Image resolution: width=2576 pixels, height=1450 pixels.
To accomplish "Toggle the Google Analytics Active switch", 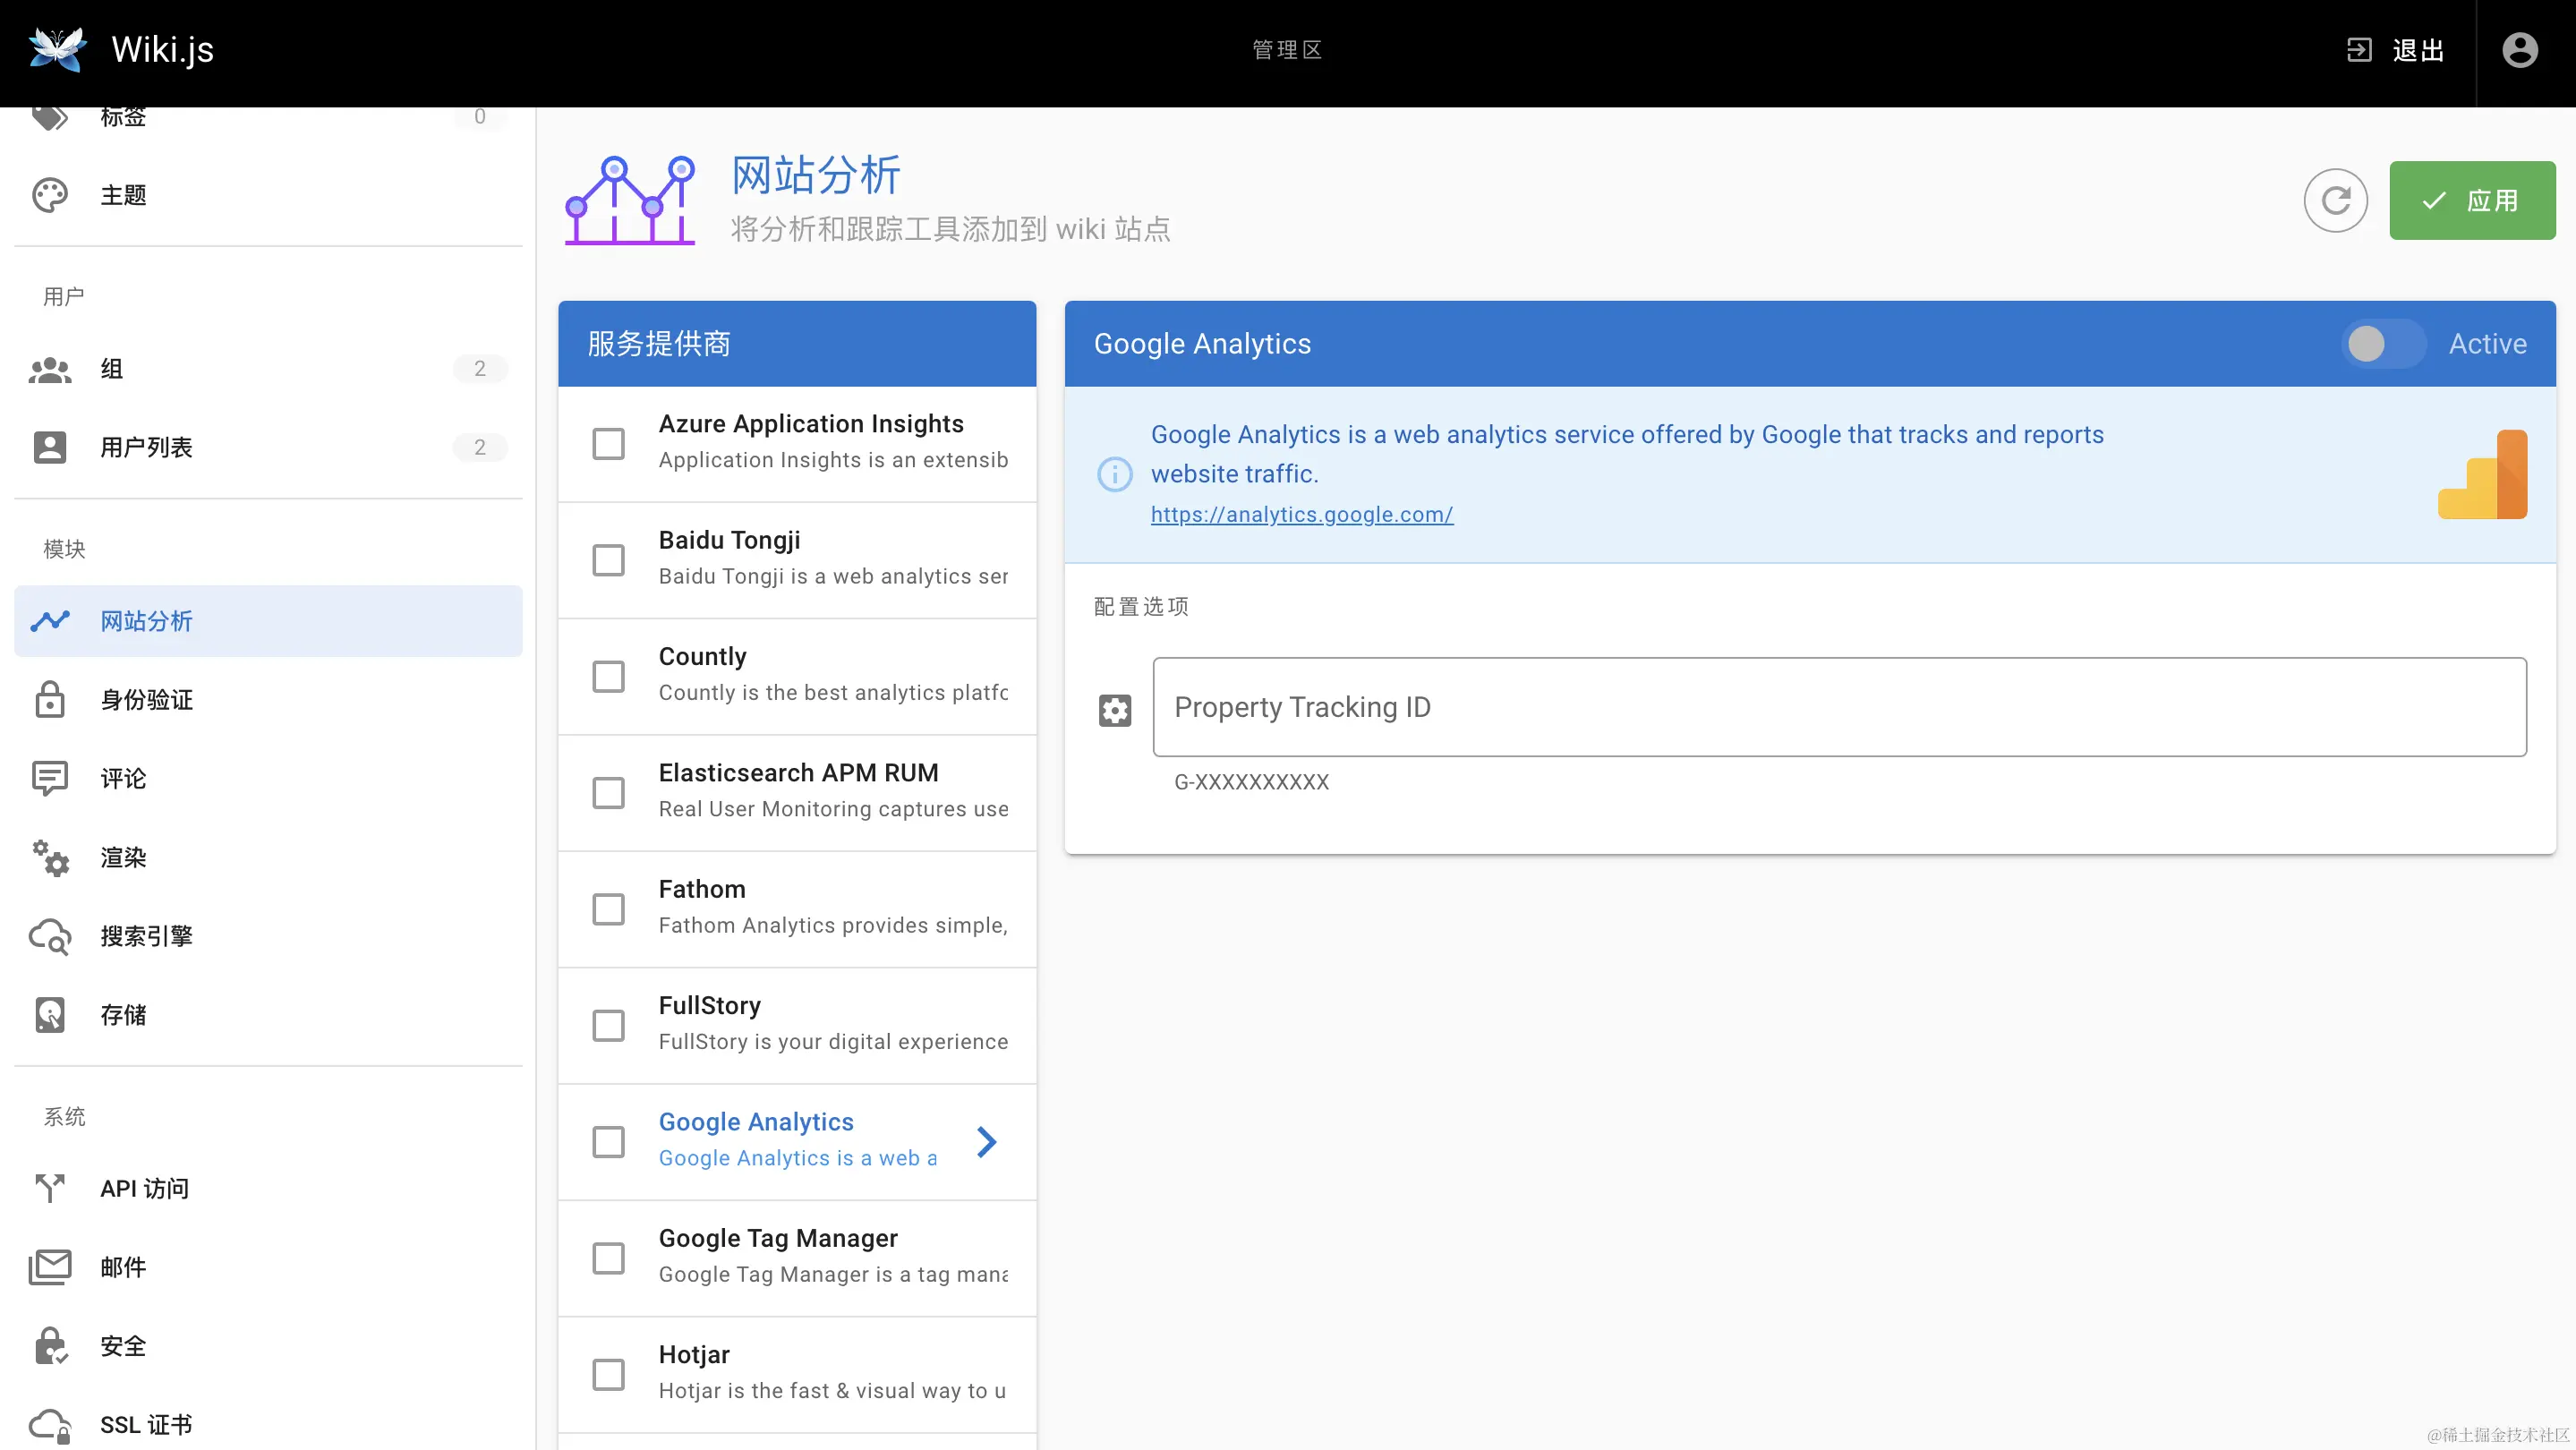I will (2383, 344).
